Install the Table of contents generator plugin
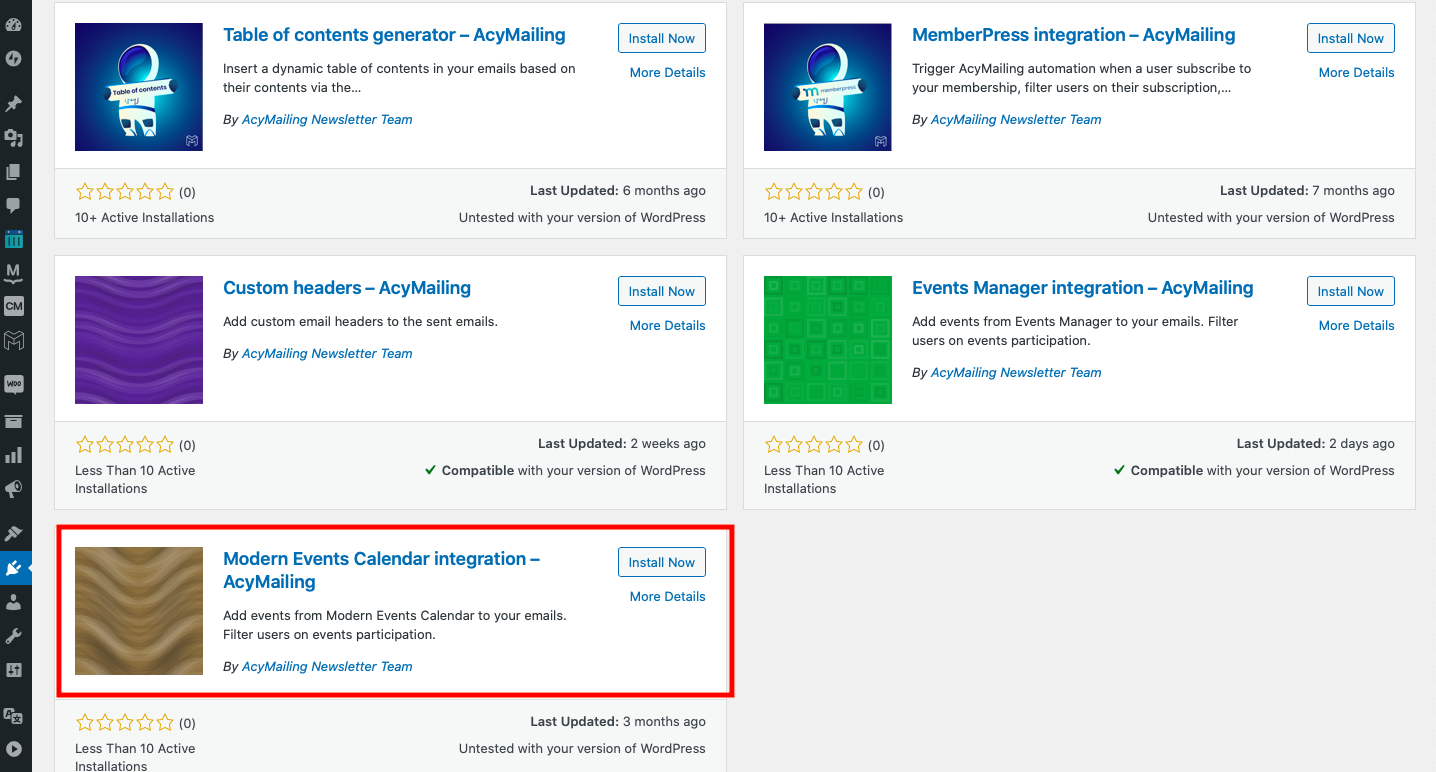1436x772 pixels. point(662,38)
